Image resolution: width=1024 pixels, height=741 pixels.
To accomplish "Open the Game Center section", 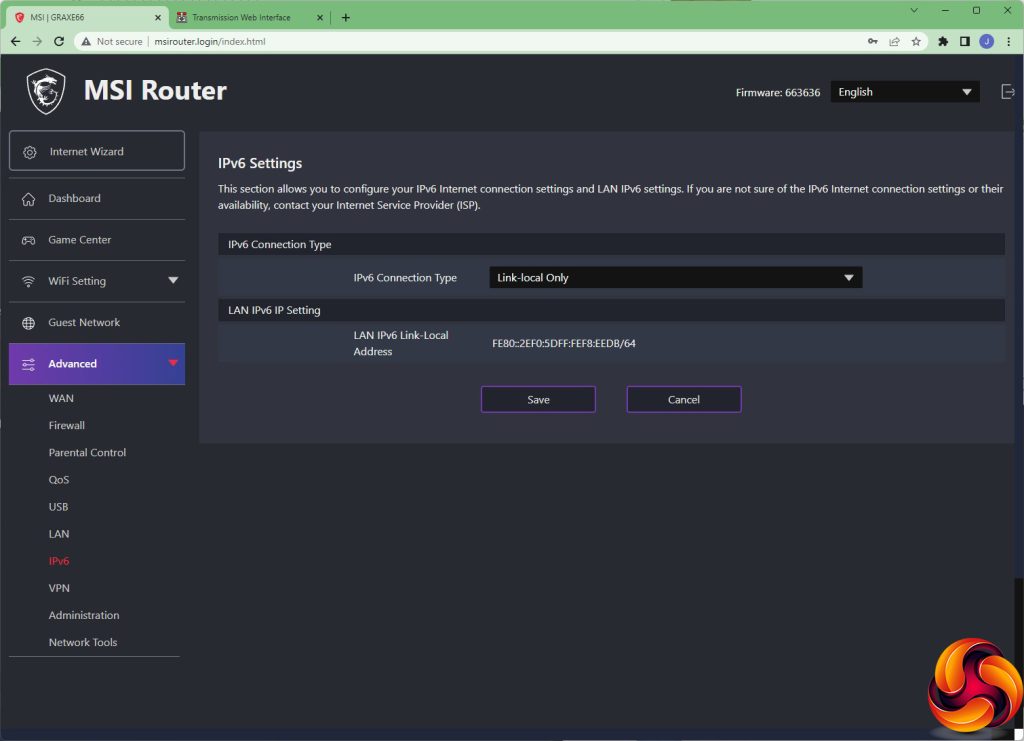I will (x=97, y=240).
